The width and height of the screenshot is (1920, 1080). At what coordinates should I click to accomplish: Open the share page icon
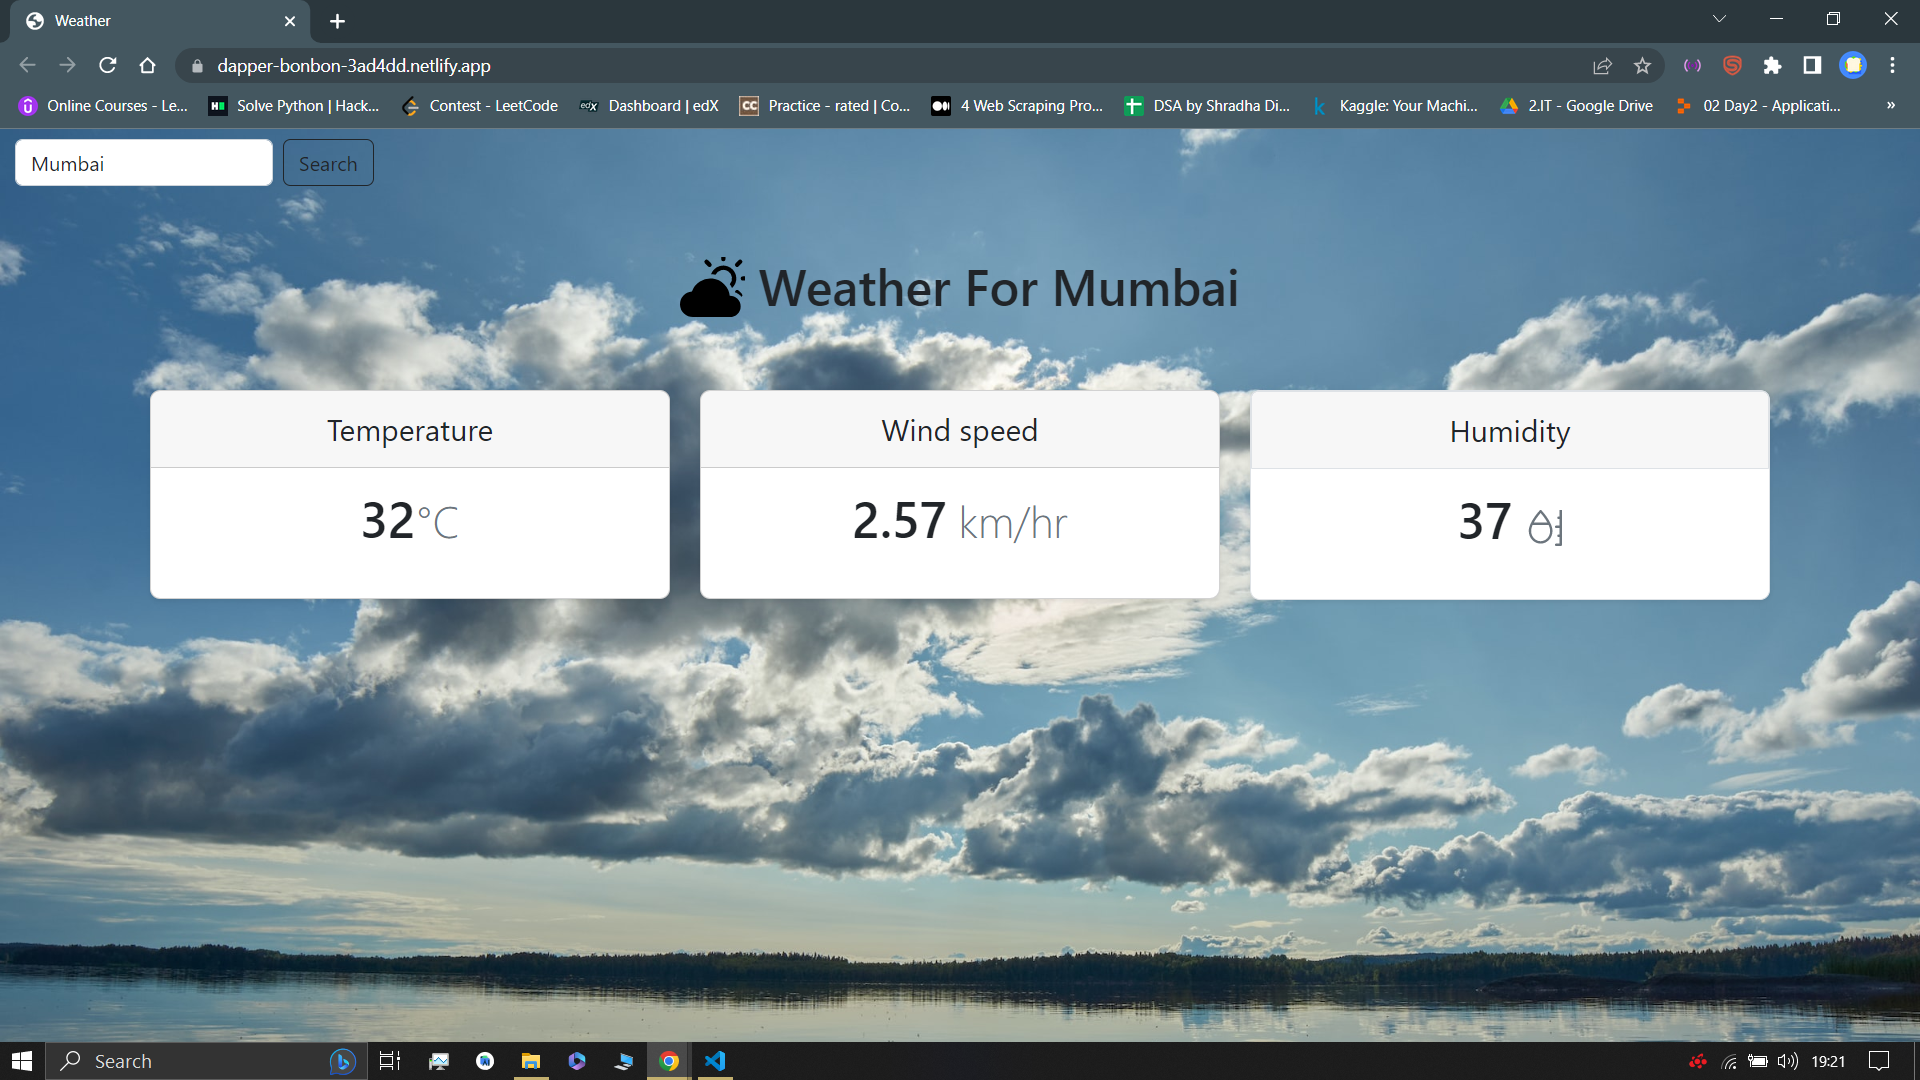[x=1602, y=65]
